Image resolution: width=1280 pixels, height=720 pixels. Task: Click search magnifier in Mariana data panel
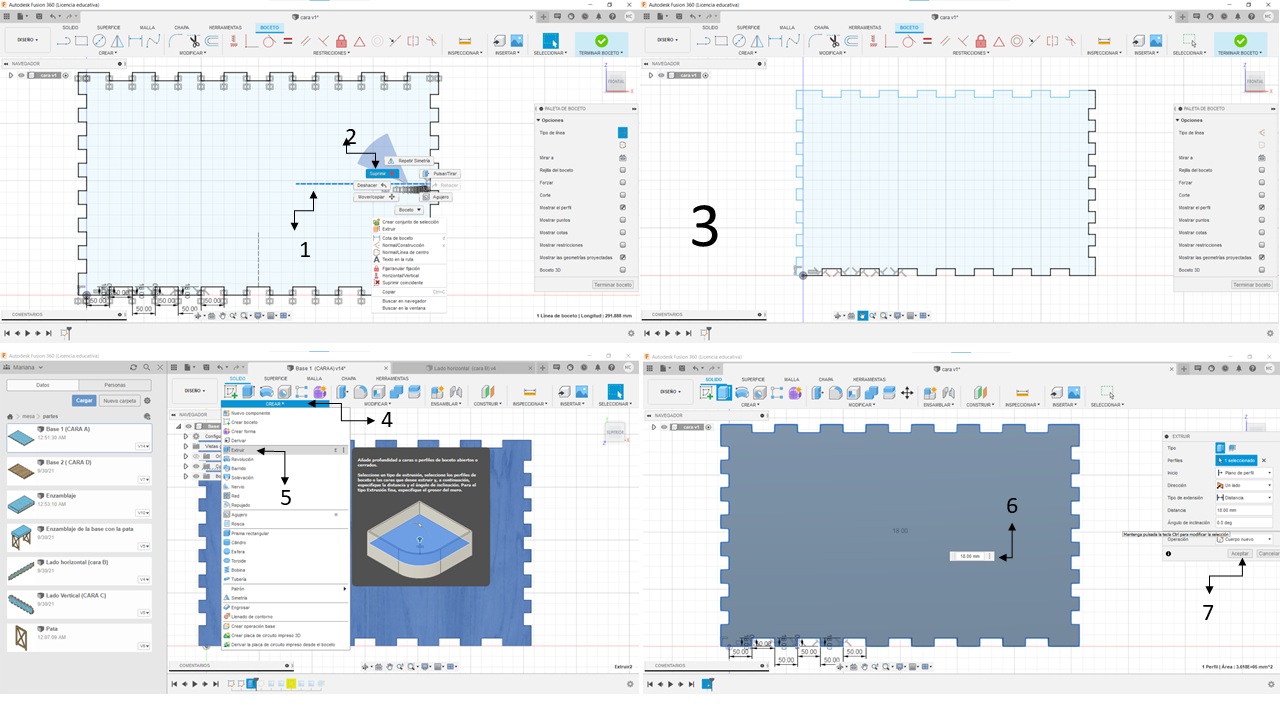[147, 366]
